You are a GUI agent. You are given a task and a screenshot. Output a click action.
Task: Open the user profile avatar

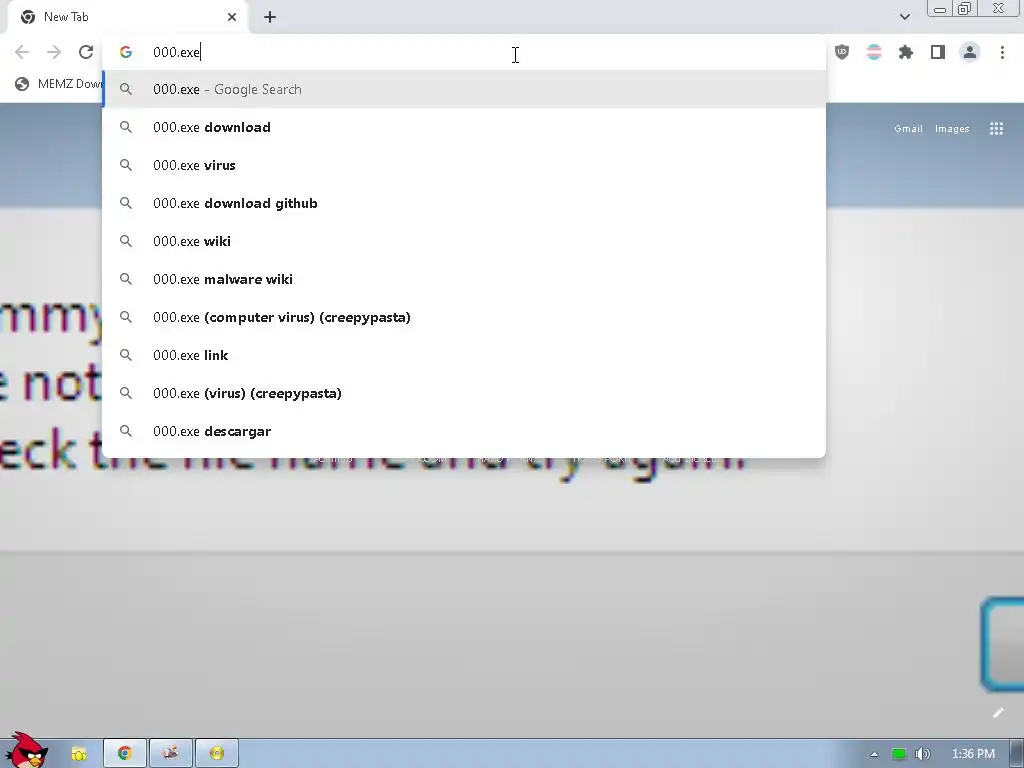pyautogui.click(x=970, y=52)
